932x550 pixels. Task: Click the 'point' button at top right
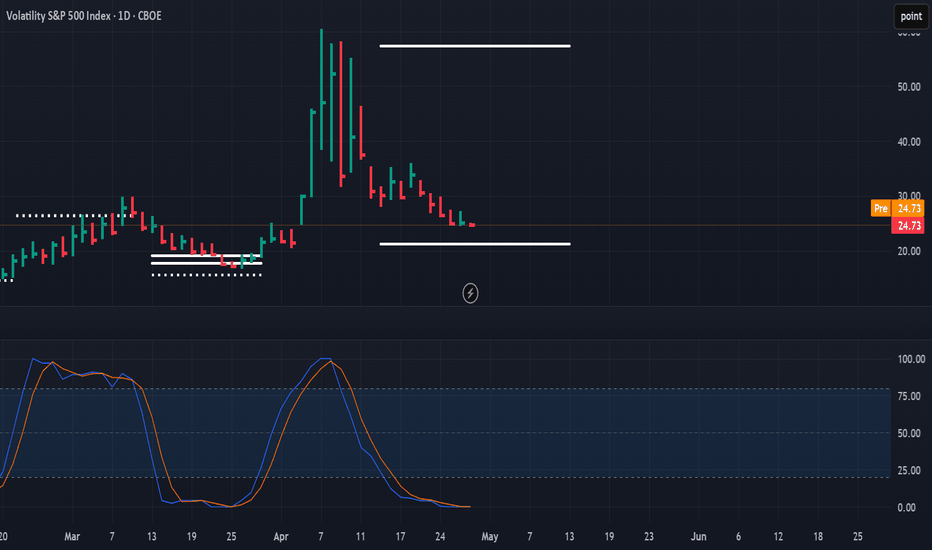911,17
